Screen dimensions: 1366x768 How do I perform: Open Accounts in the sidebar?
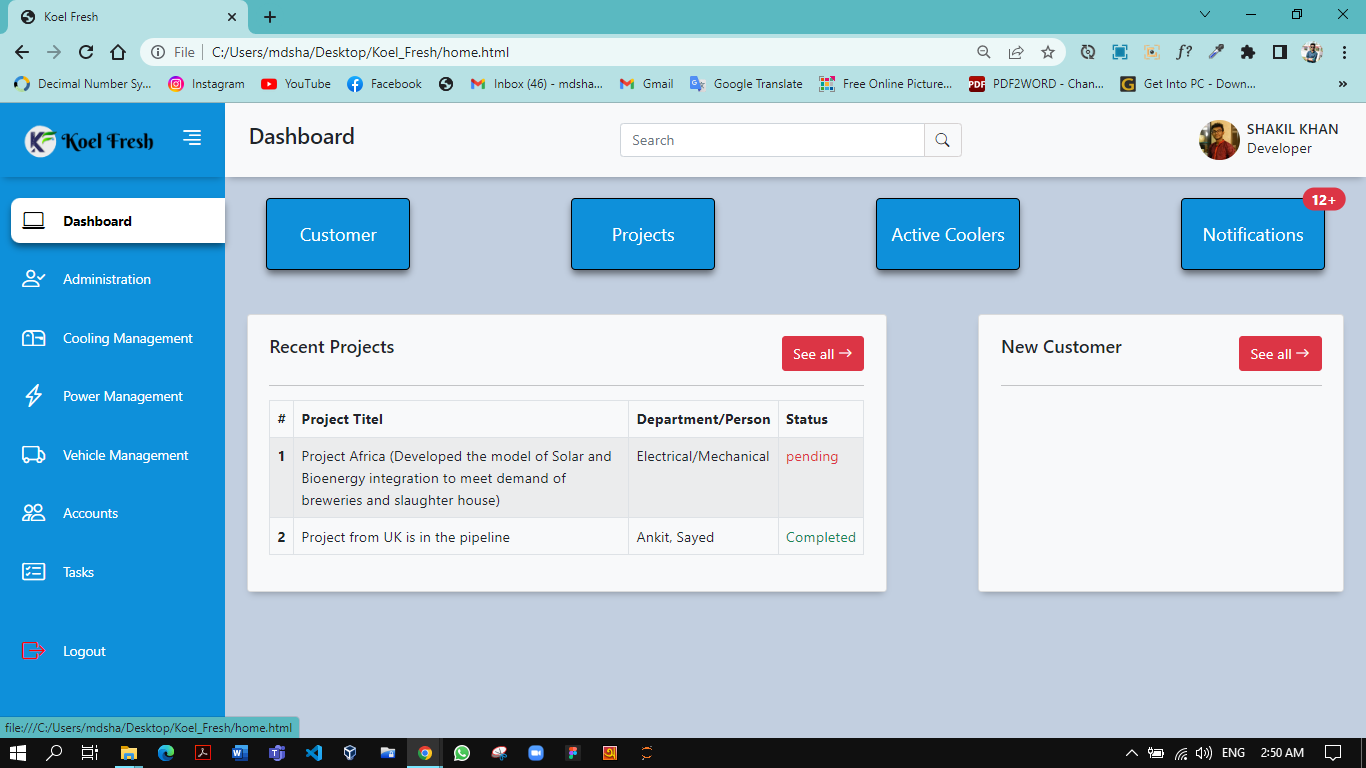(90, 513)
